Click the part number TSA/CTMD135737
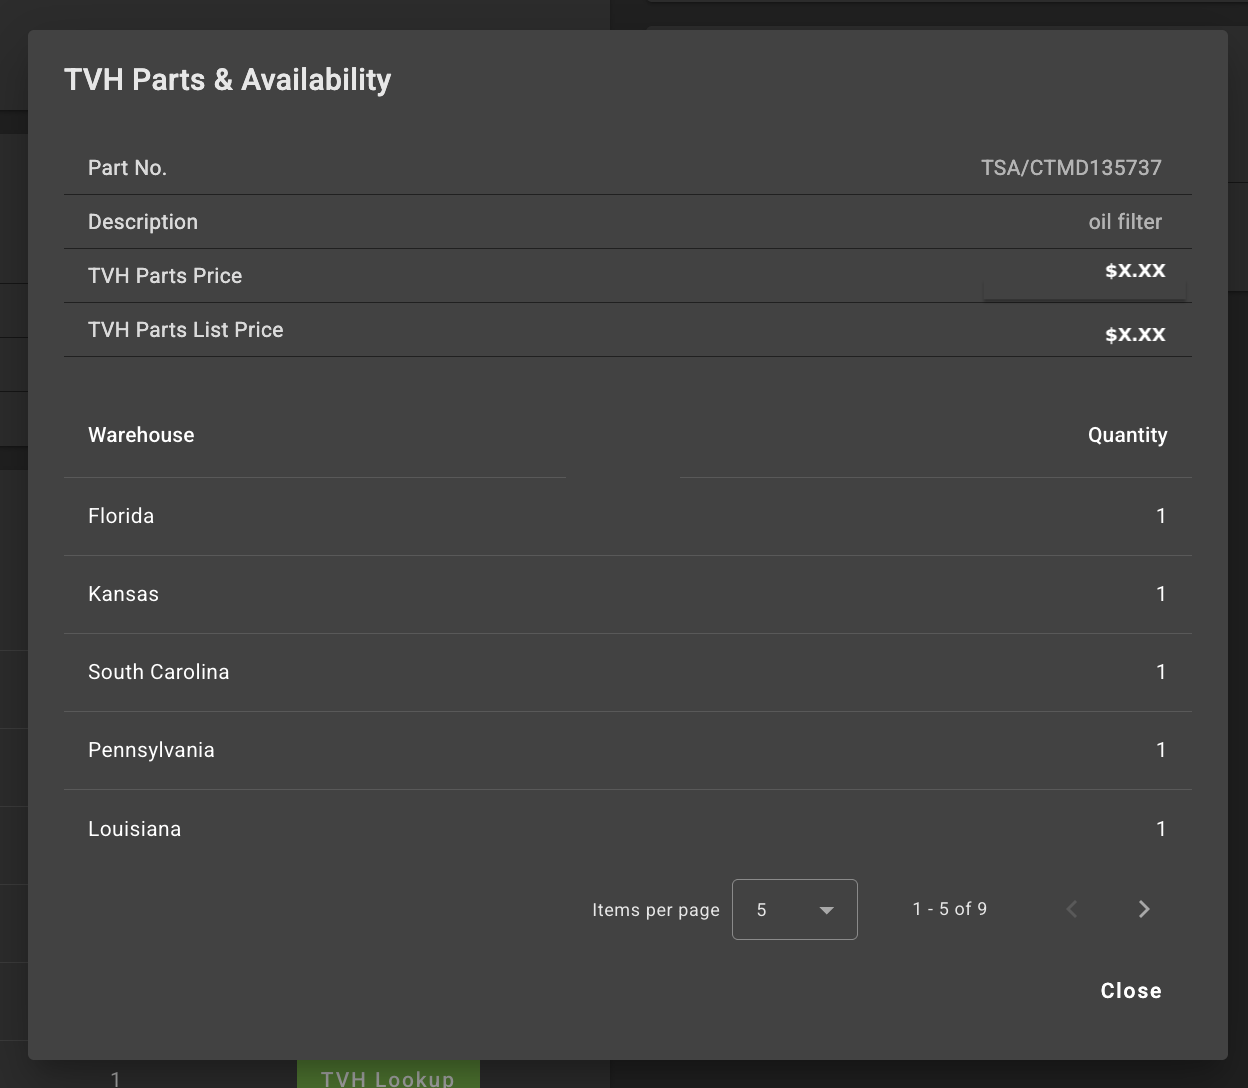1248x1088 pixels. [1071, 167]
